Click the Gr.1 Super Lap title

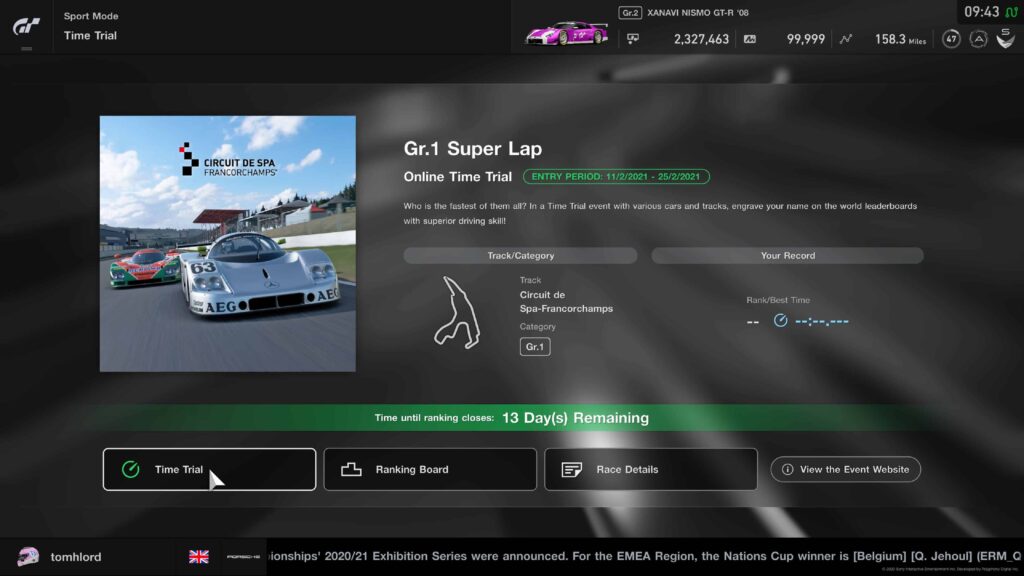(473, 148)
